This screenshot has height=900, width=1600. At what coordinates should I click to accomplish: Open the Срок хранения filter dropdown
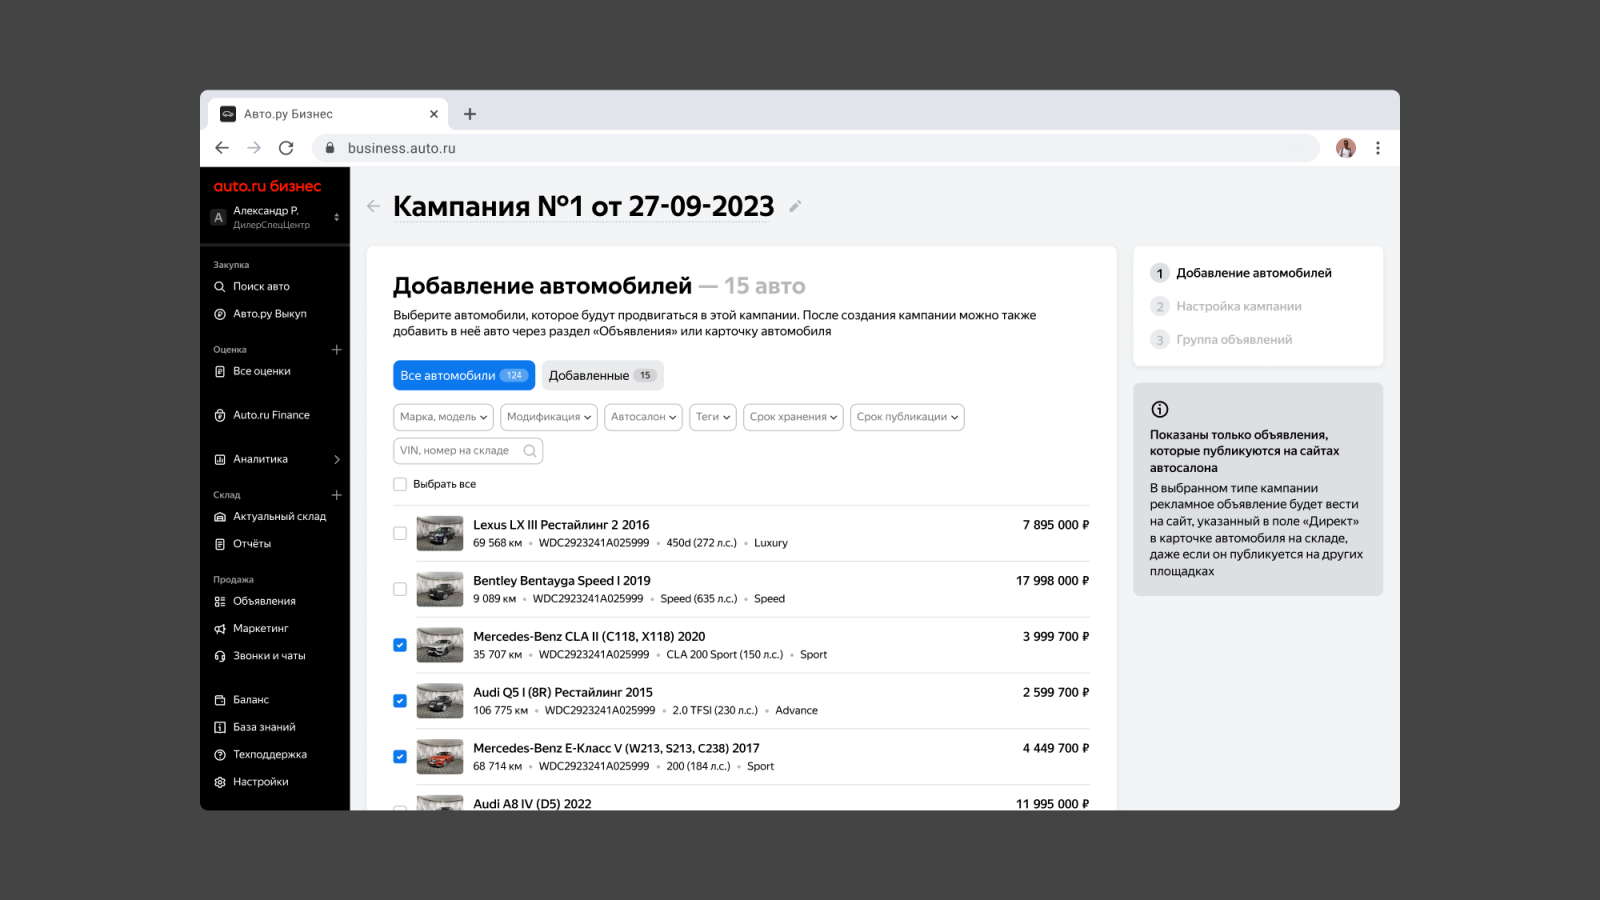point(794,417)
